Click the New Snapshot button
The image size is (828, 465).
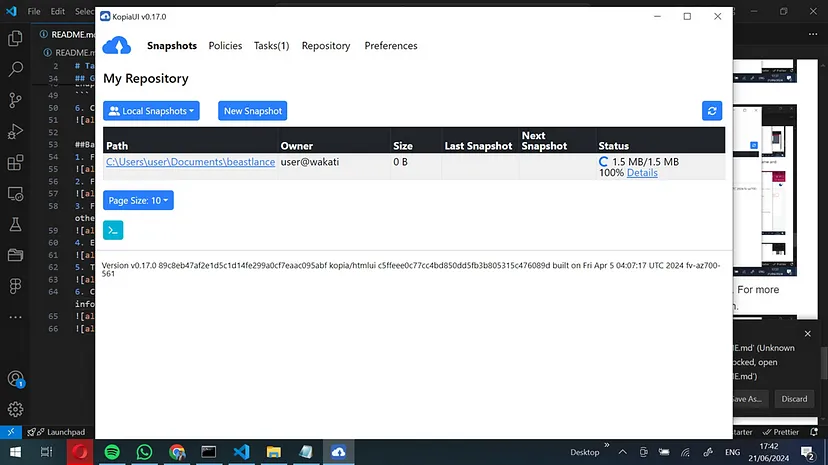[x=253, y=111]
